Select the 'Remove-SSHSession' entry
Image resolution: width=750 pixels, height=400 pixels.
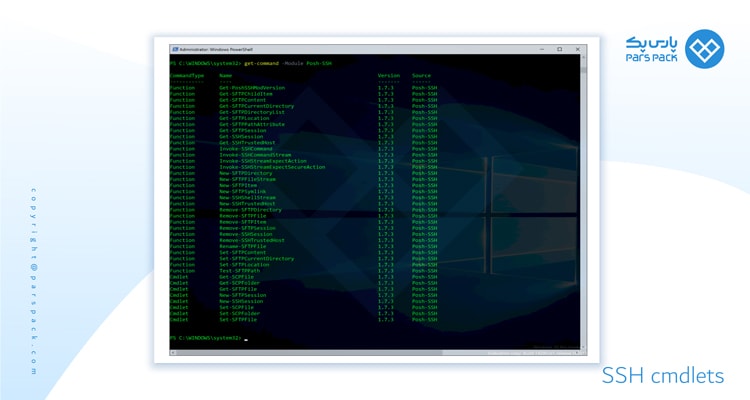click(x=246, y=234)
